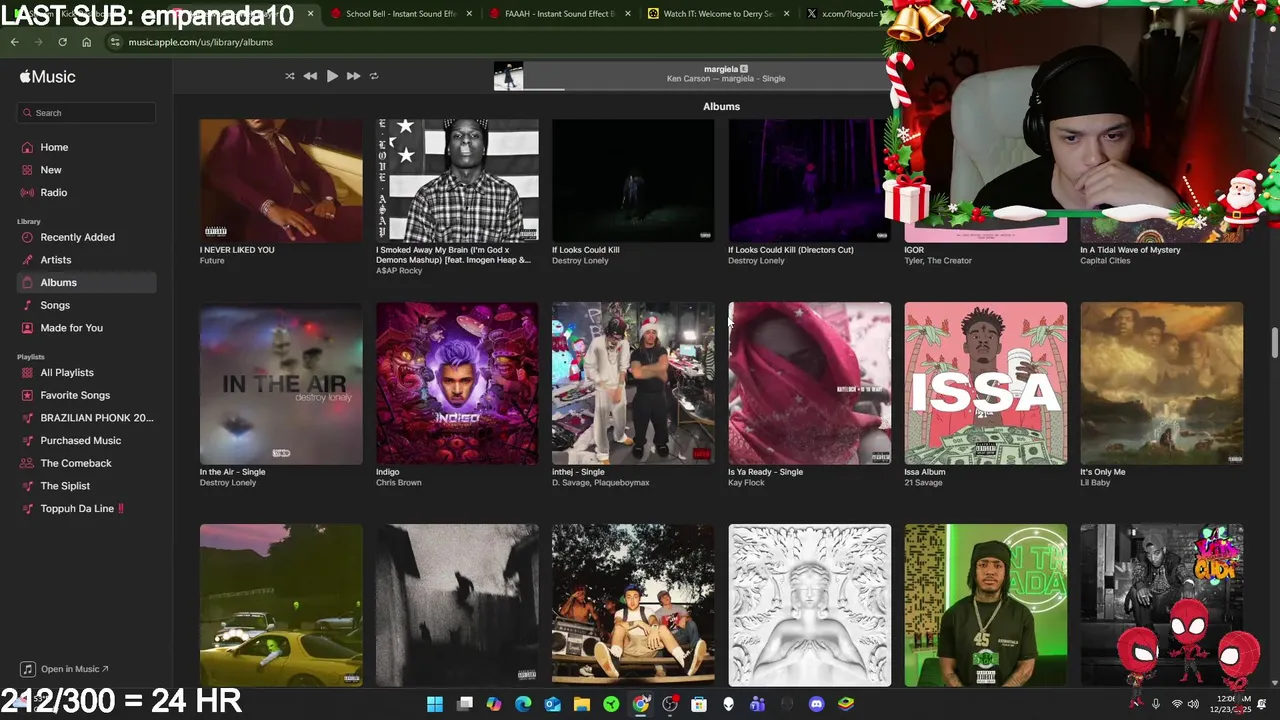
Task: Open Discord from the taskbar
Action: [x=816, y=704]
